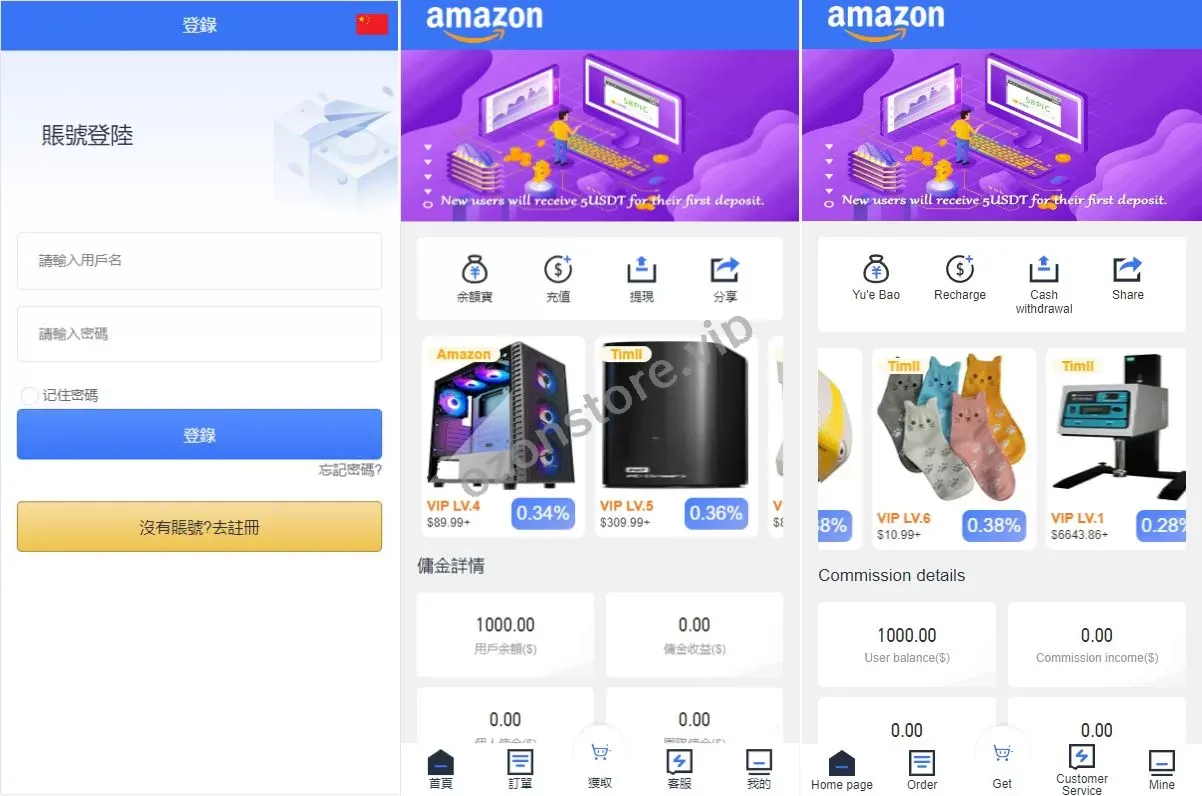The image size is (1202, 796).
Task: Focus the 請輸入密碼 password field
Action: [199, 334]
